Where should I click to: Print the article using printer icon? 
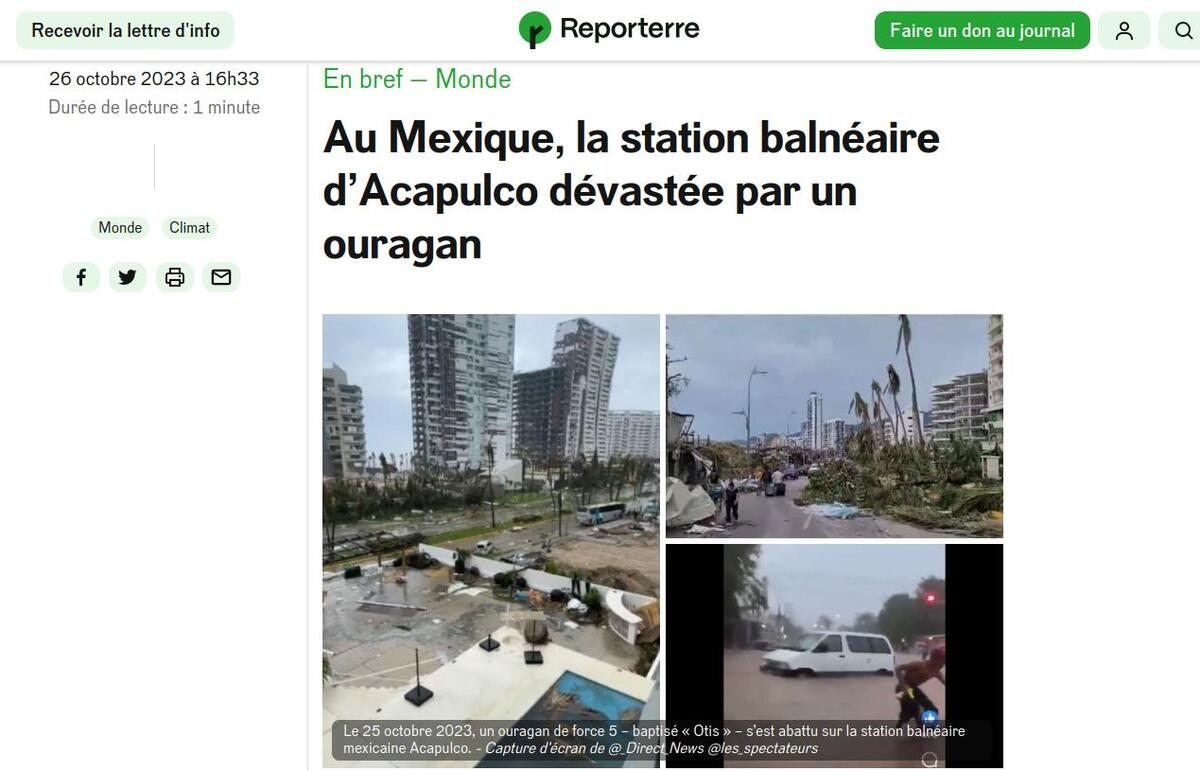click(175, 277)
